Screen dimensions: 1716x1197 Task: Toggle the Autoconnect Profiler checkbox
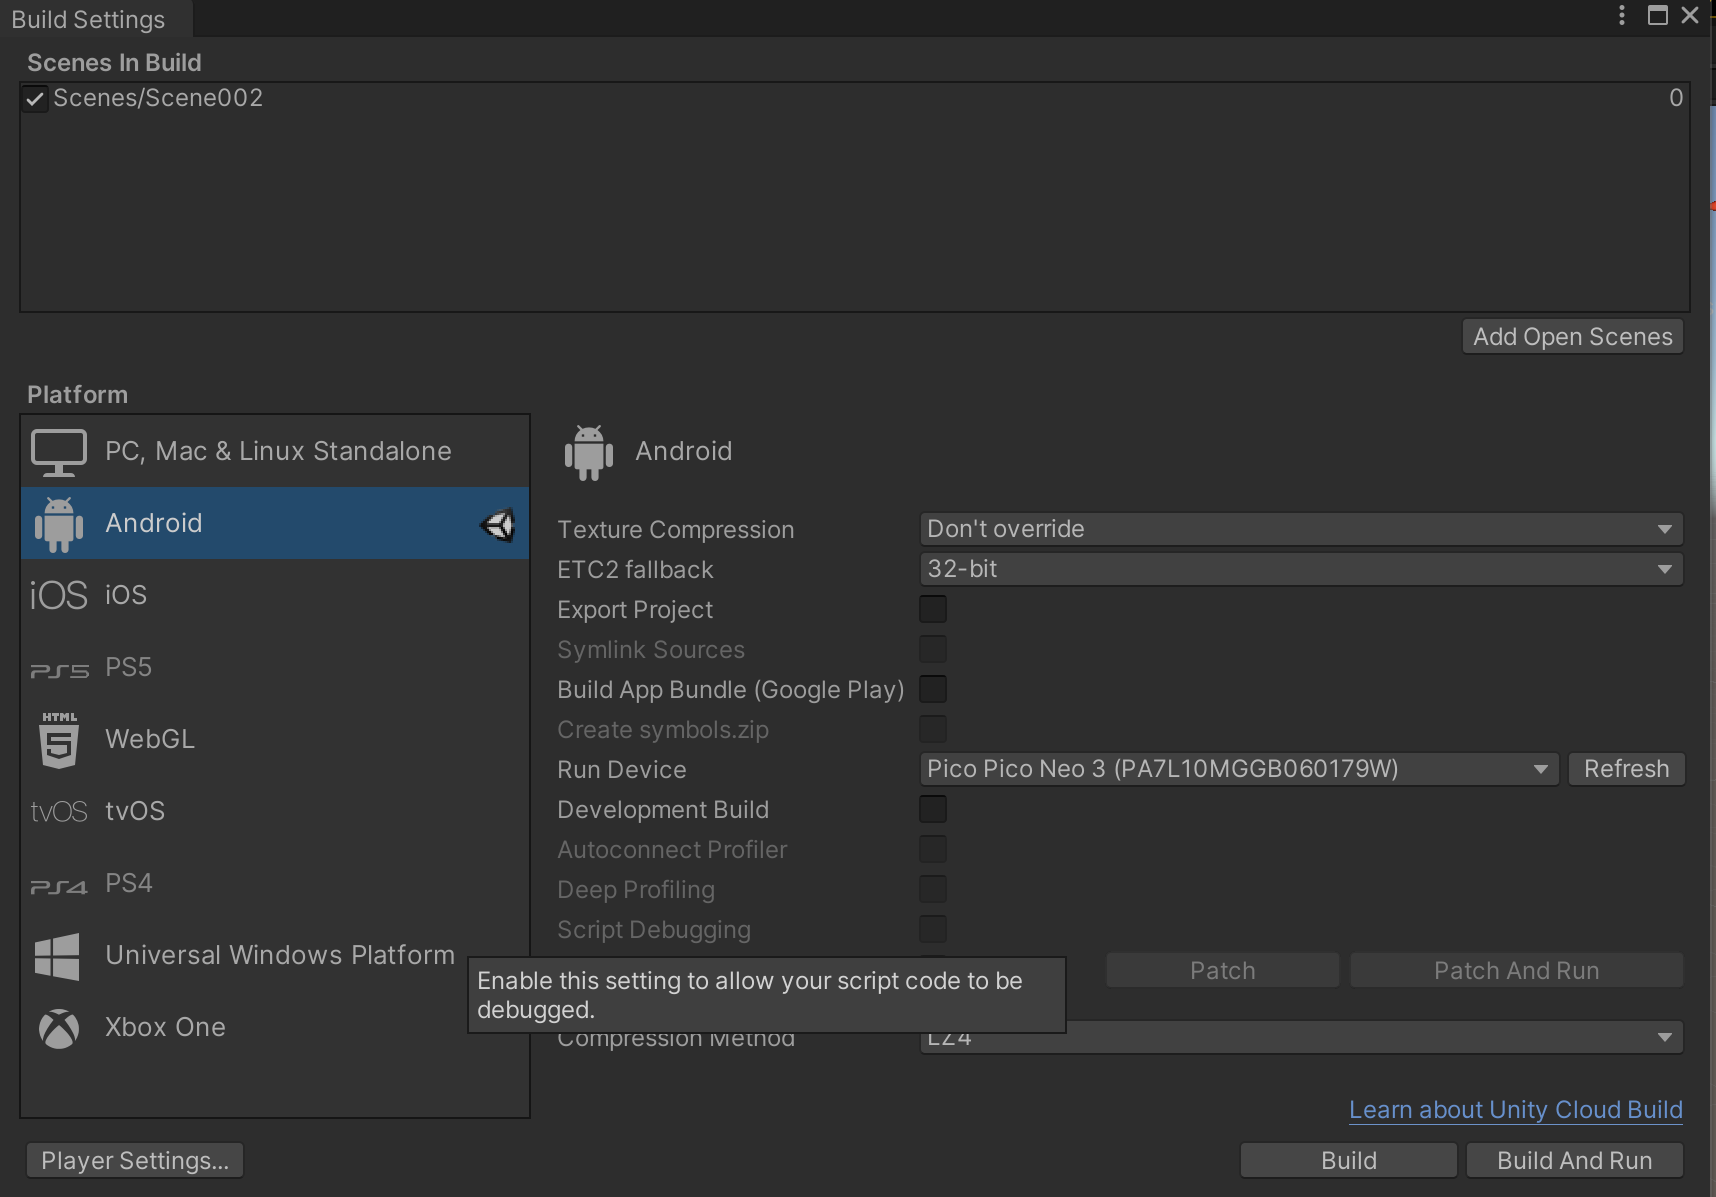coord(933,849)
